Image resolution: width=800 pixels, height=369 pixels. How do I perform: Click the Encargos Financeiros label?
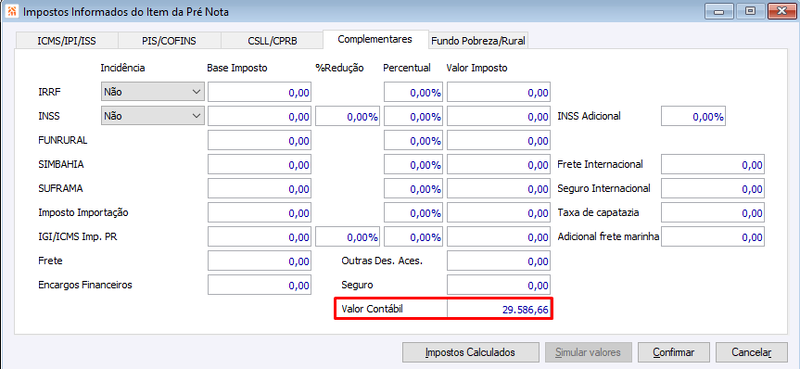coord(85,285)
